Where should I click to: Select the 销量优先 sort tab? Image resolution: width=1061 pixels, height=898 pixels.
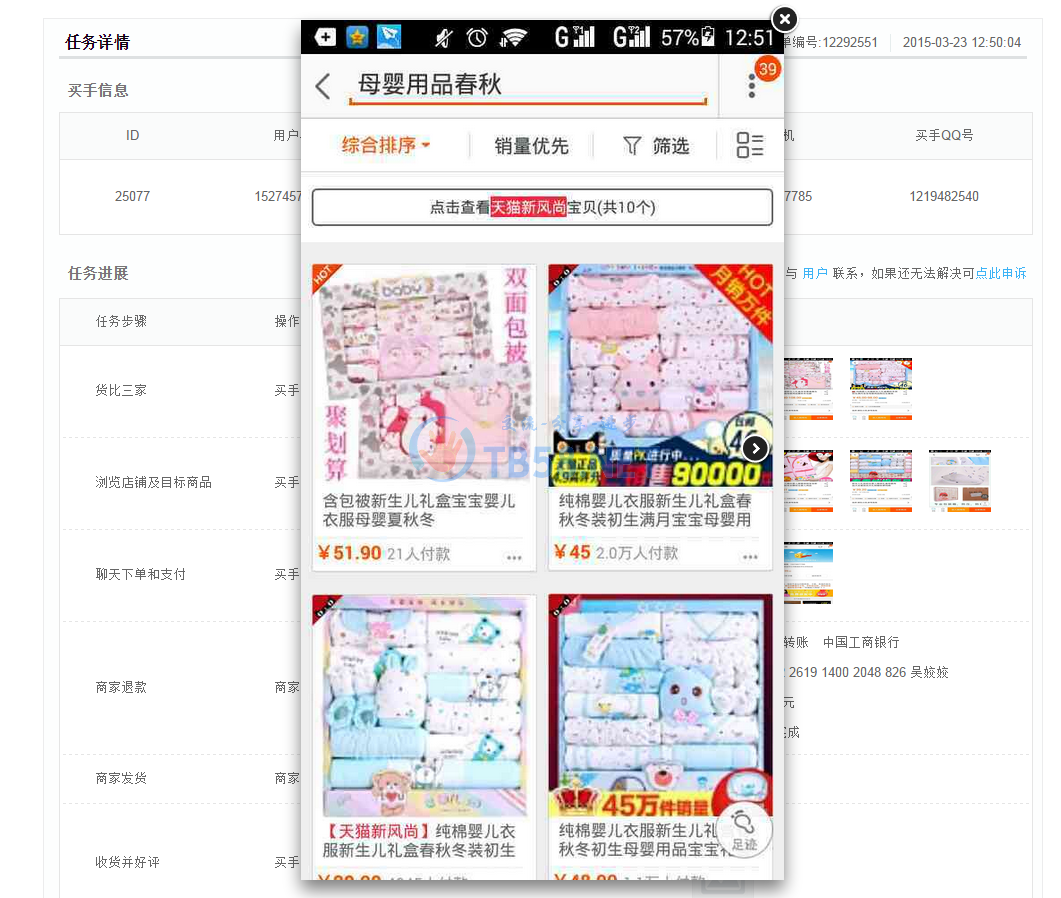[x=531, y=146]
